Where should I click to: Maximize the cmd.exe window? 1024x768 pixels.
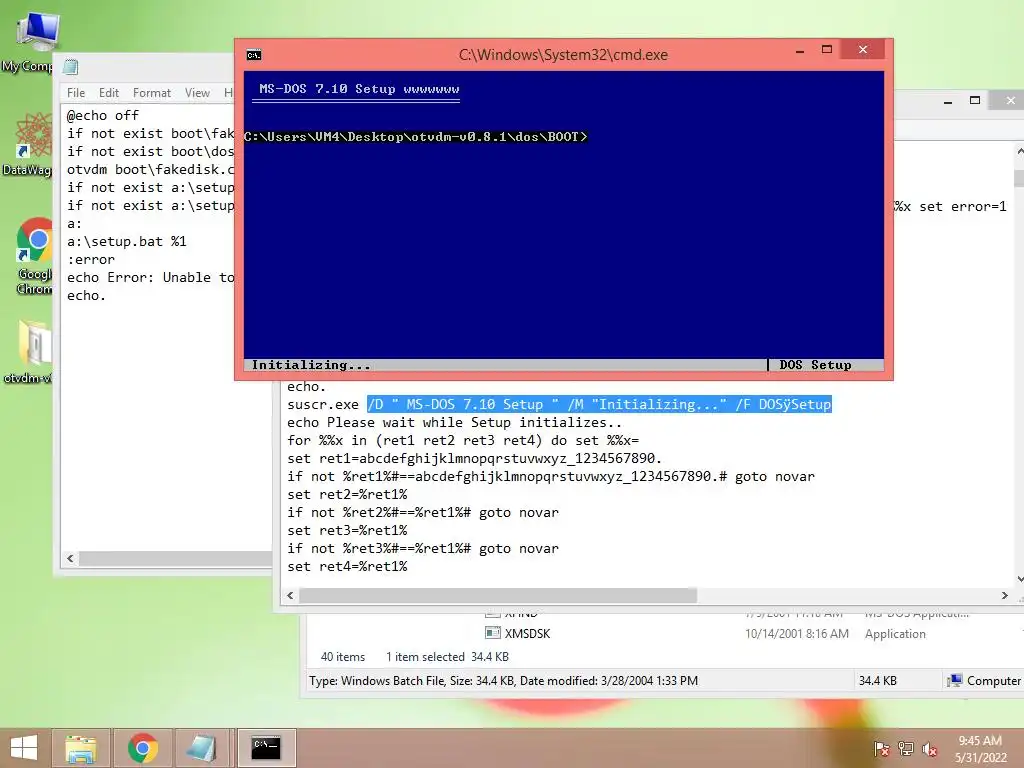827,50
